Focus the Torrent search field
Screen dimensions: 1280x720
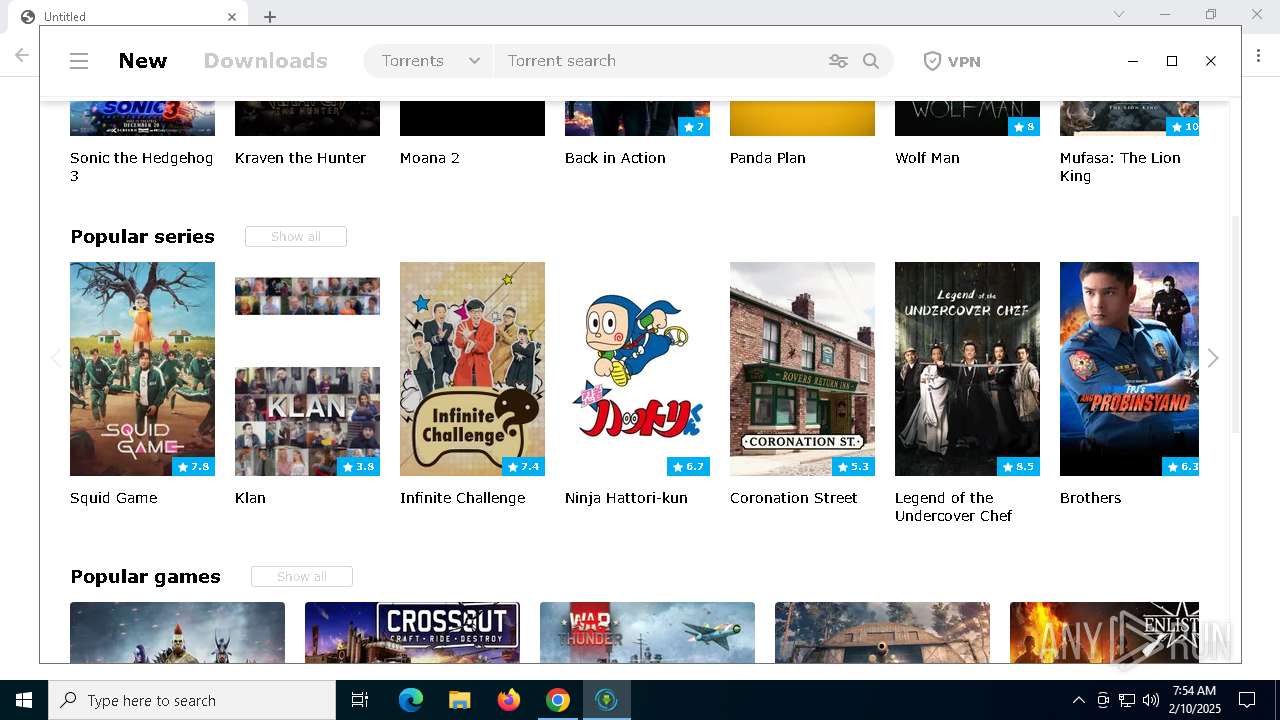tap(660, 61)
